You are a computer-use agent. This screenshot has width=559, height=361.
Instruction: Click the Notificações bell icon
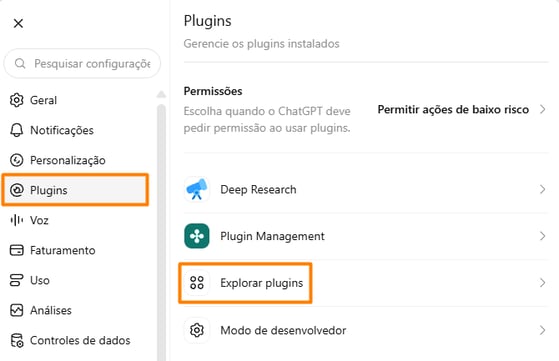click(x=16, y=130)
